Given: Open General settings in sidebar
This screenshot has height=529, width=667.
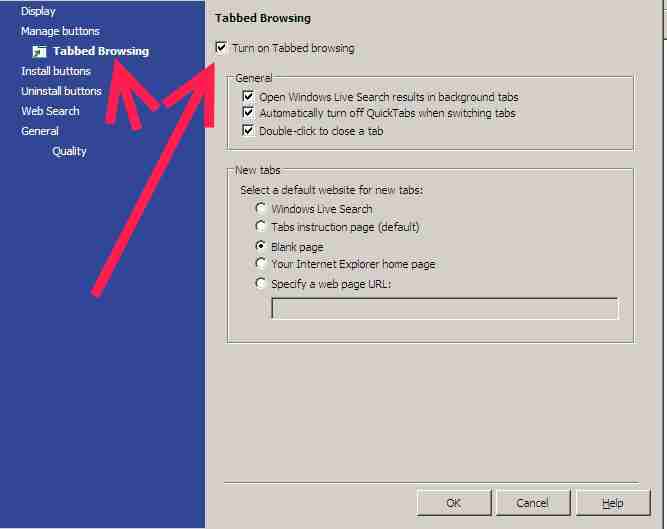Looking at the screenshot, I should click(x=40, y=131).
